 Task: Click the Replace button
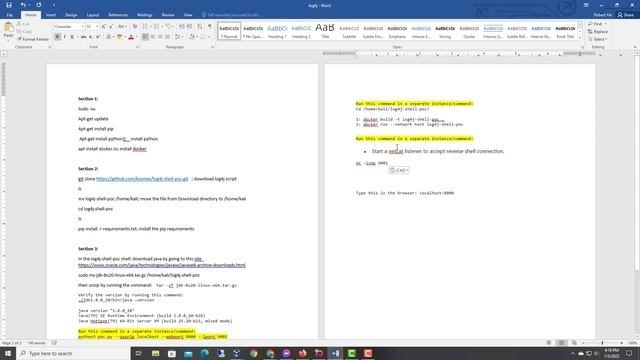point(598,32)
